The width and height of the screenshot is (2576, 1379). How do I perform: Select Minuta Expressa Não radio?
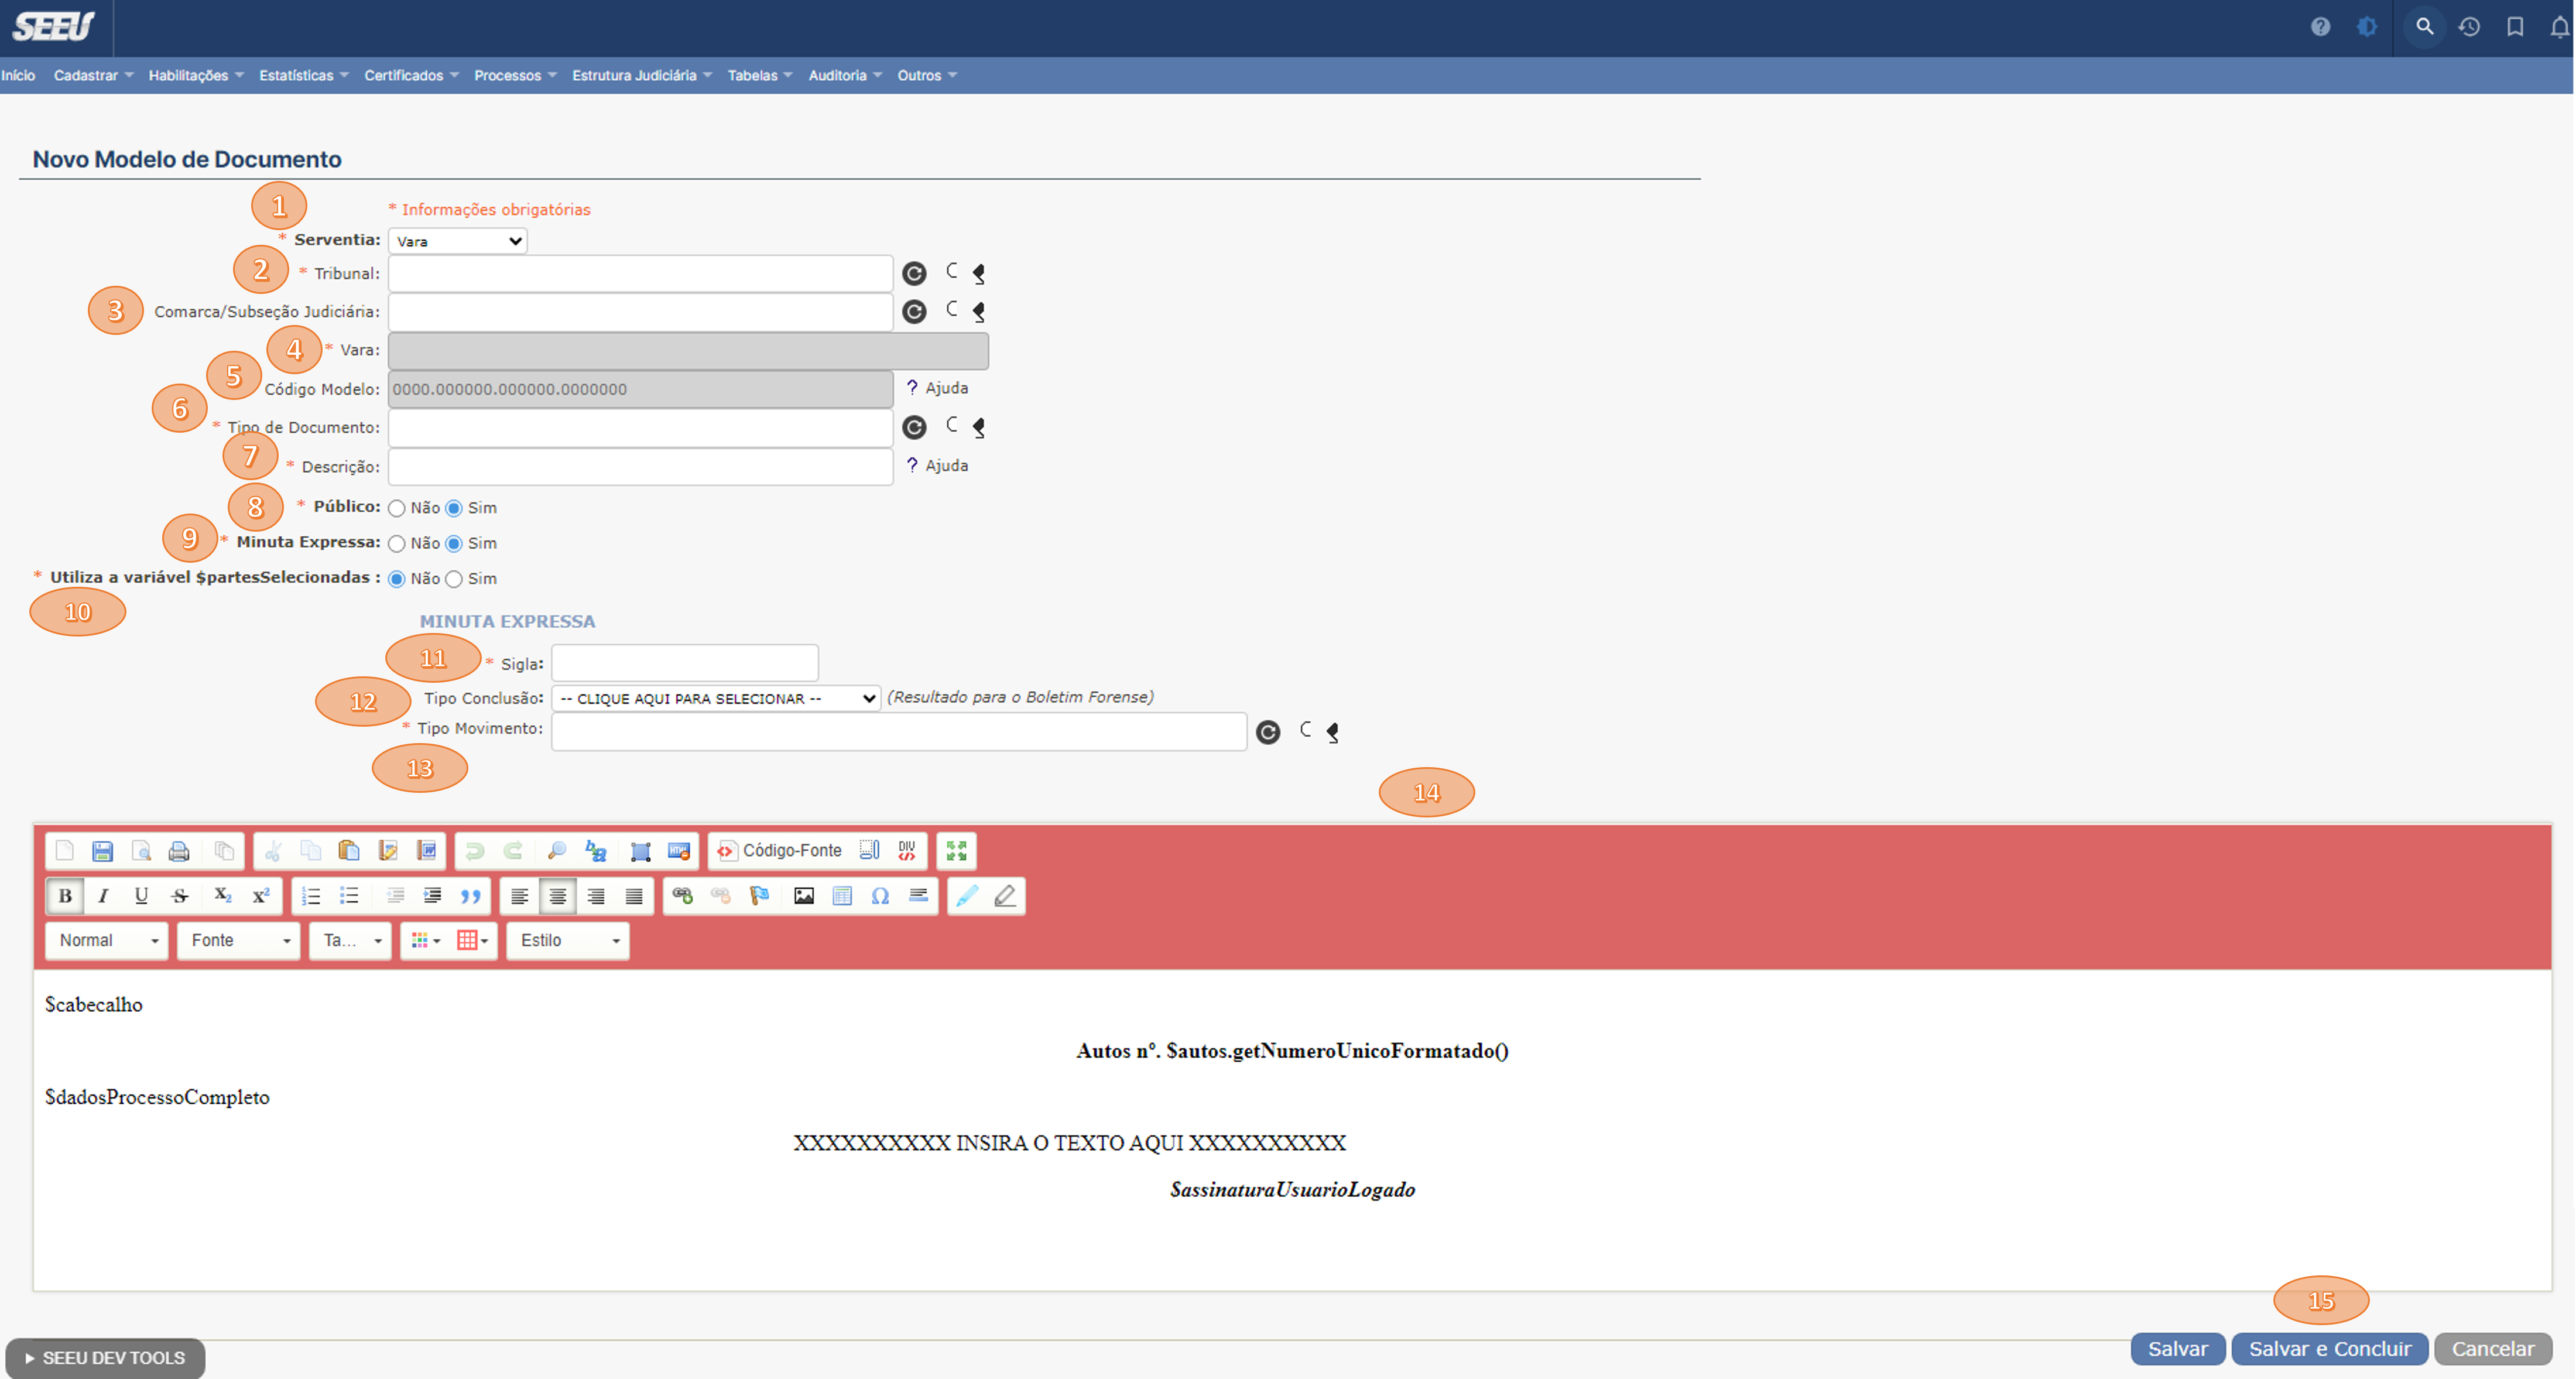pos(397,544)
